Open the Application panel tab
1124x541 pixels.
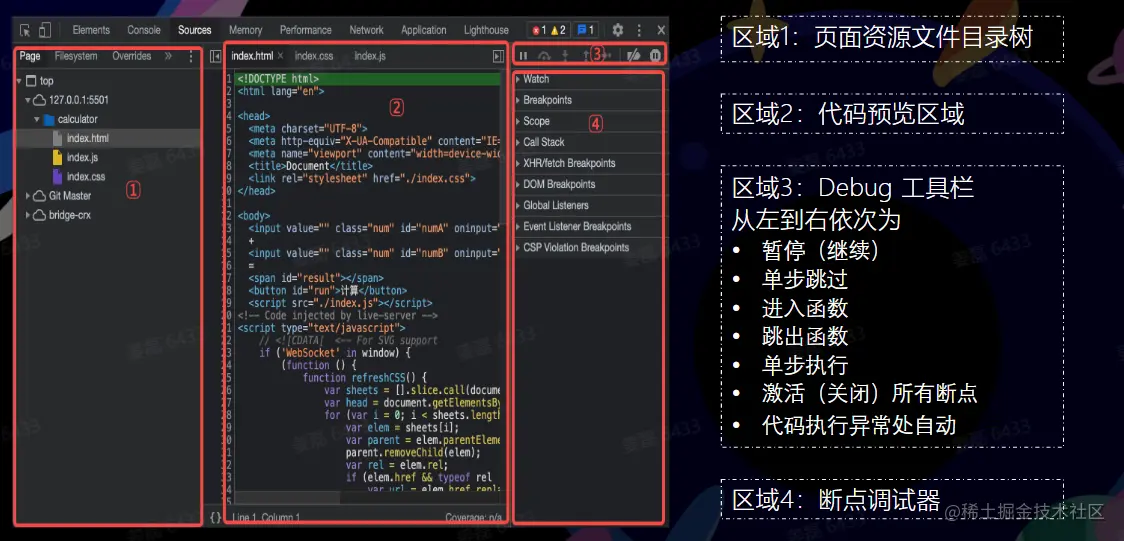click(x=424, y=30)
